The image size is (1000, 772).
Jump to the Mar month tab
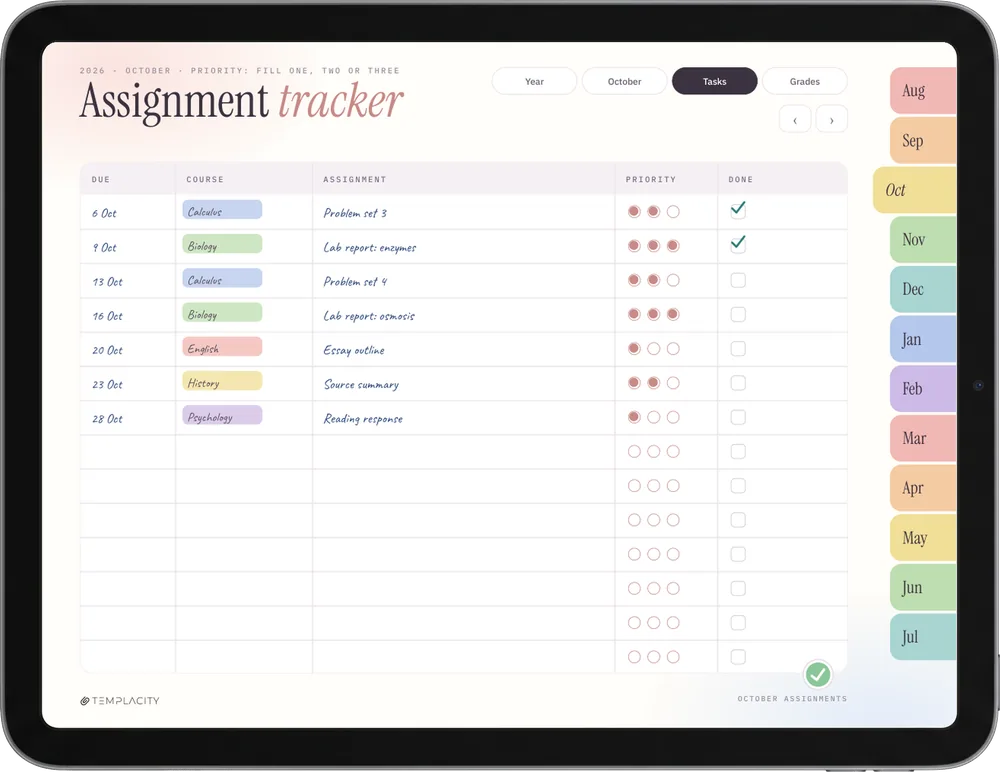(x=923, y=438)
